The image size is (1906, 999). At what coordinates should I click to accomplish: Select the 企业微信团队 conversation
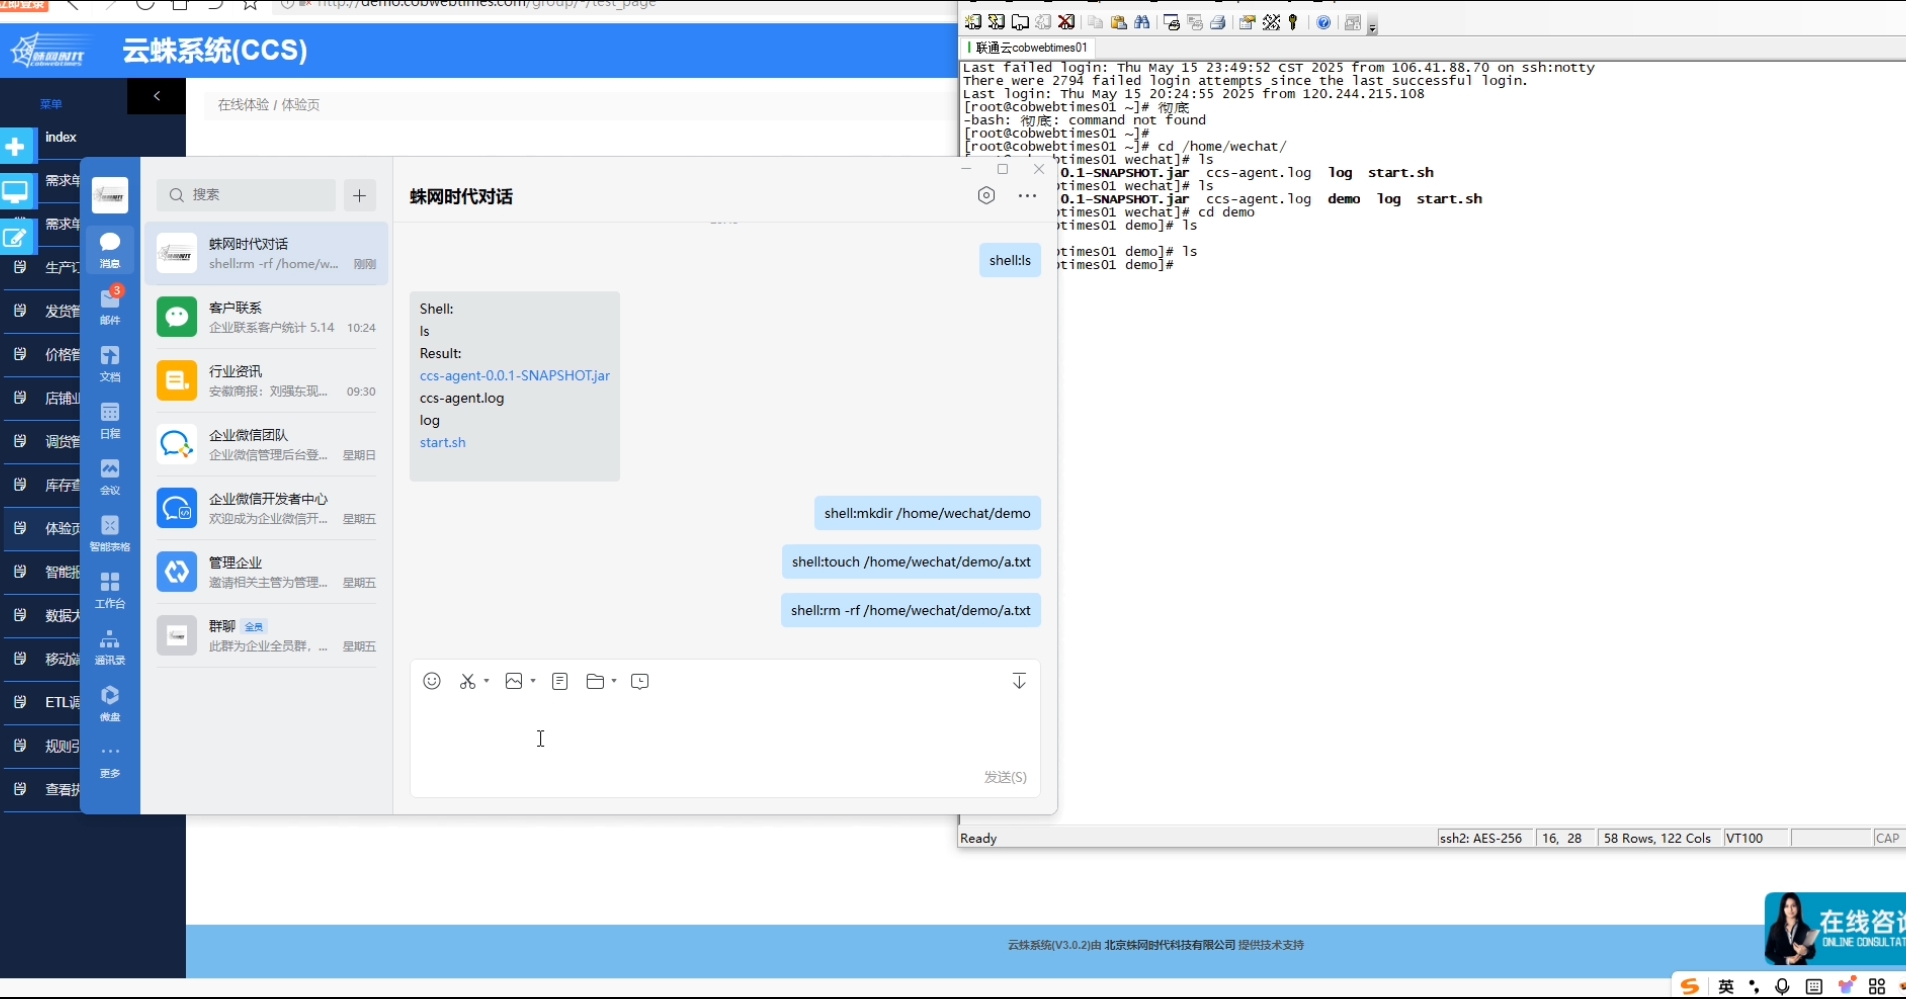(x=267, y=444)
